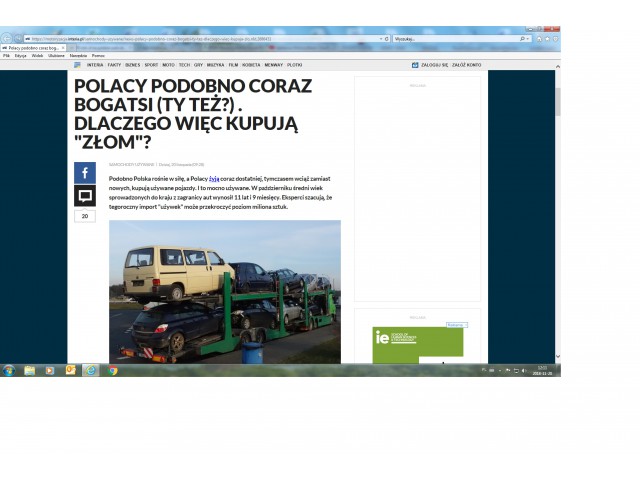Click the browser address bar
Image resolution: width=640 pixels, height=480 pixels.
coord(200,39)
